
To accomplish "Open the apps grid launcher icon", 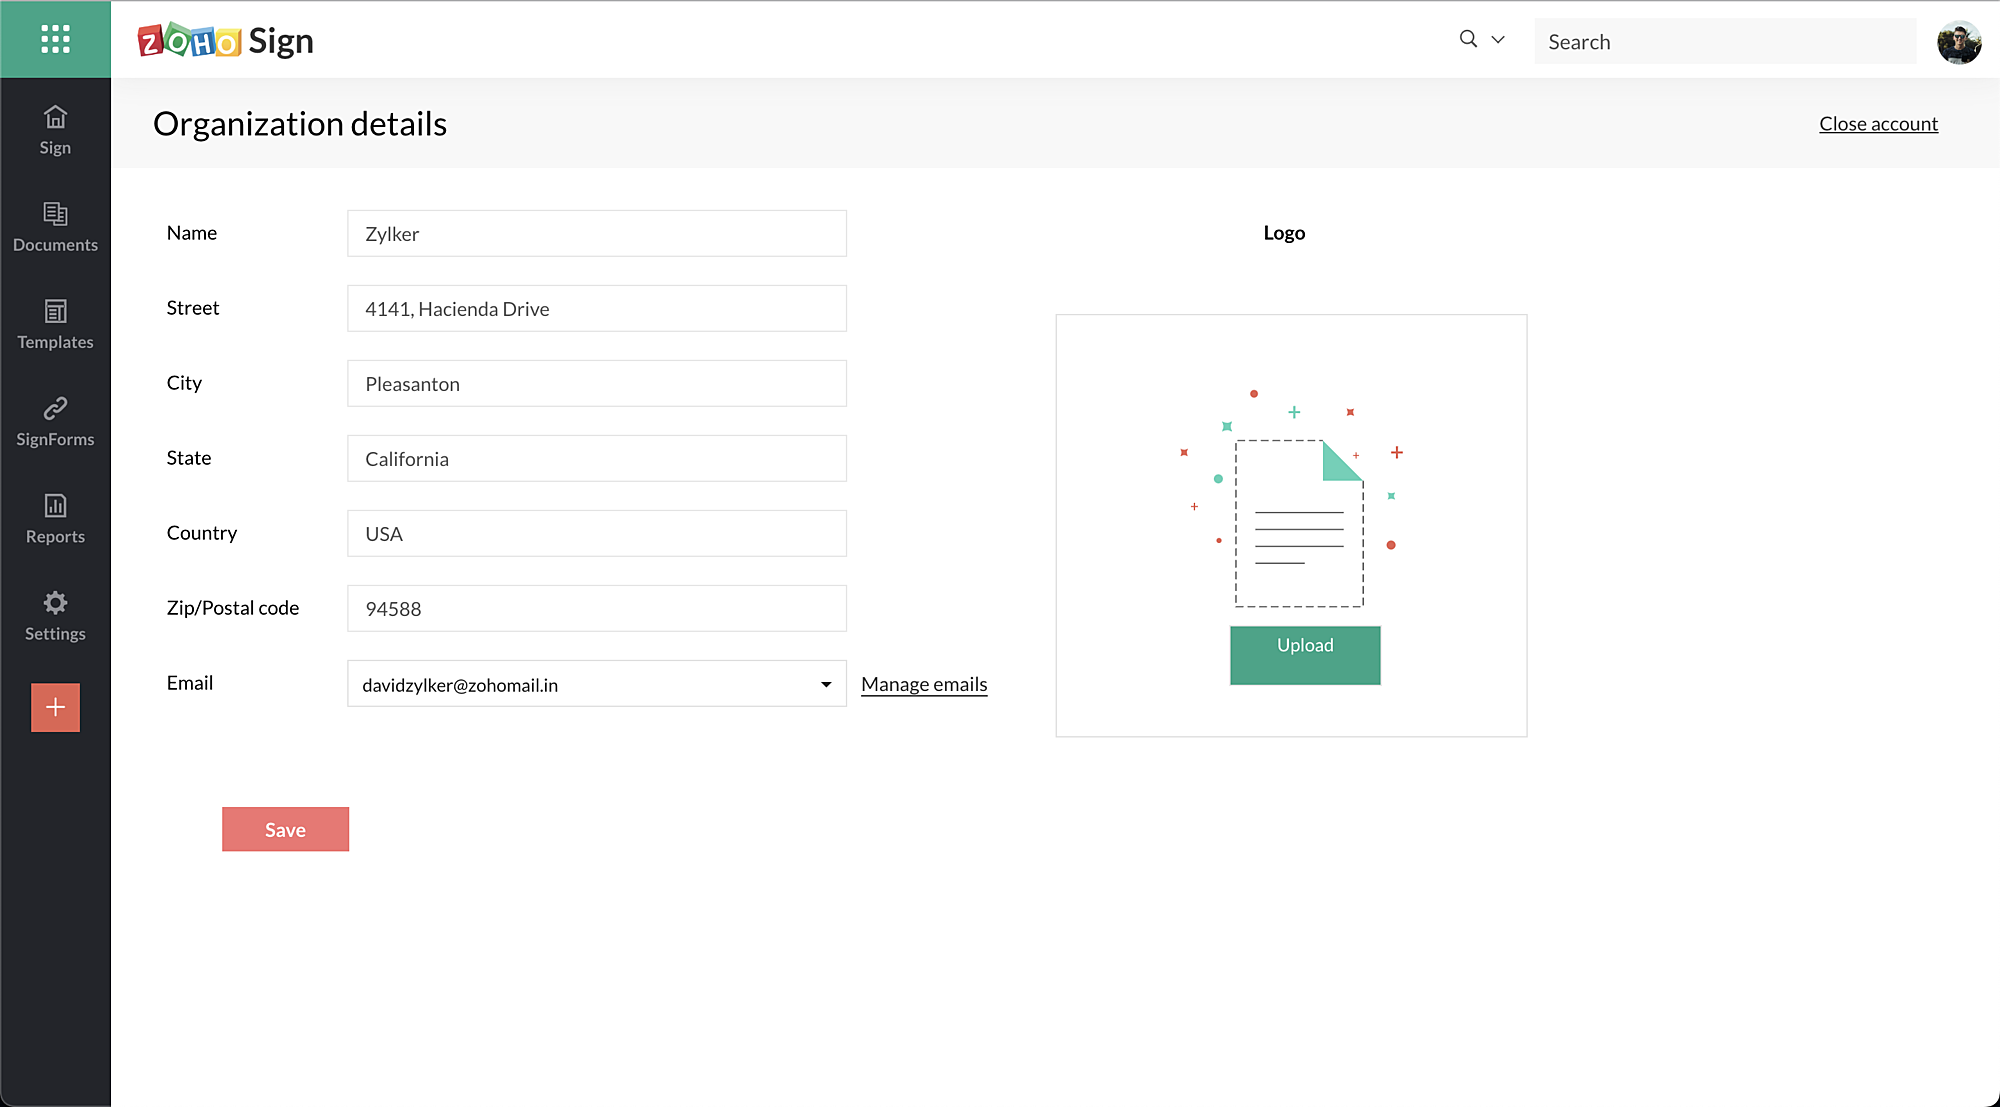I will click(55, 39).
